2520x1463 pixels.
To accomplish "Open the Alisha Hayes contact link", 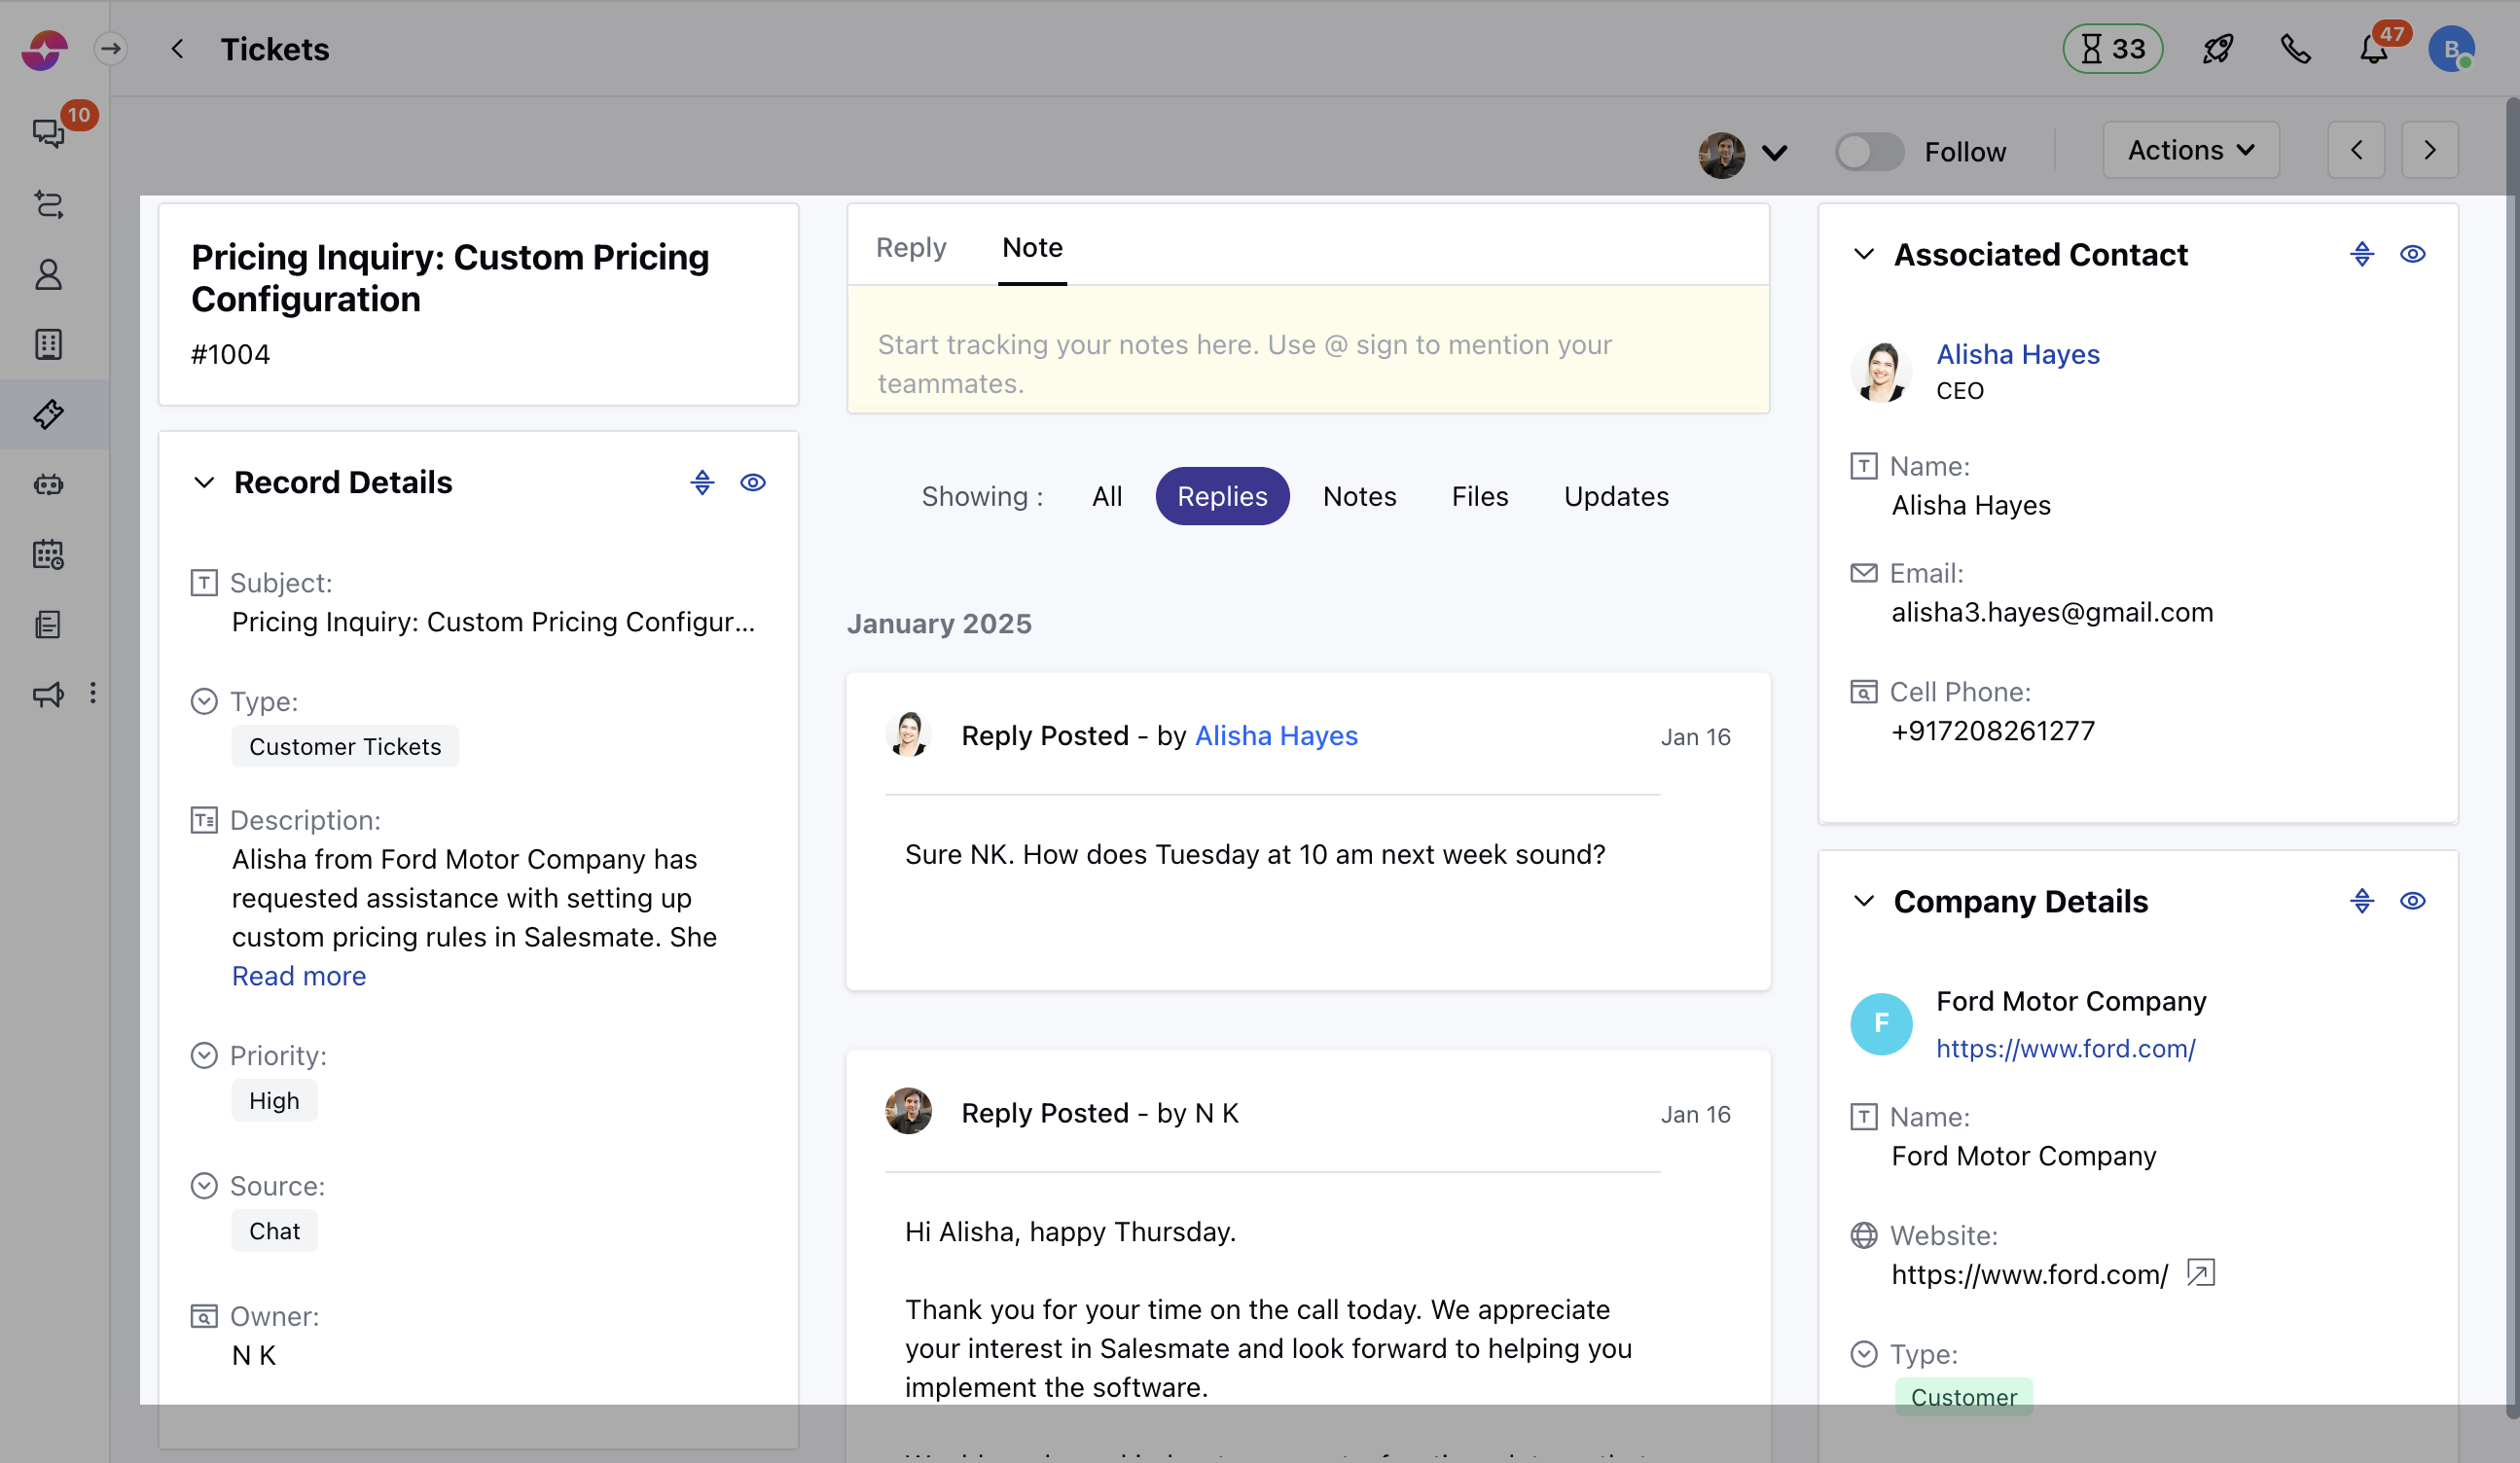I will tap(2017, 354).
